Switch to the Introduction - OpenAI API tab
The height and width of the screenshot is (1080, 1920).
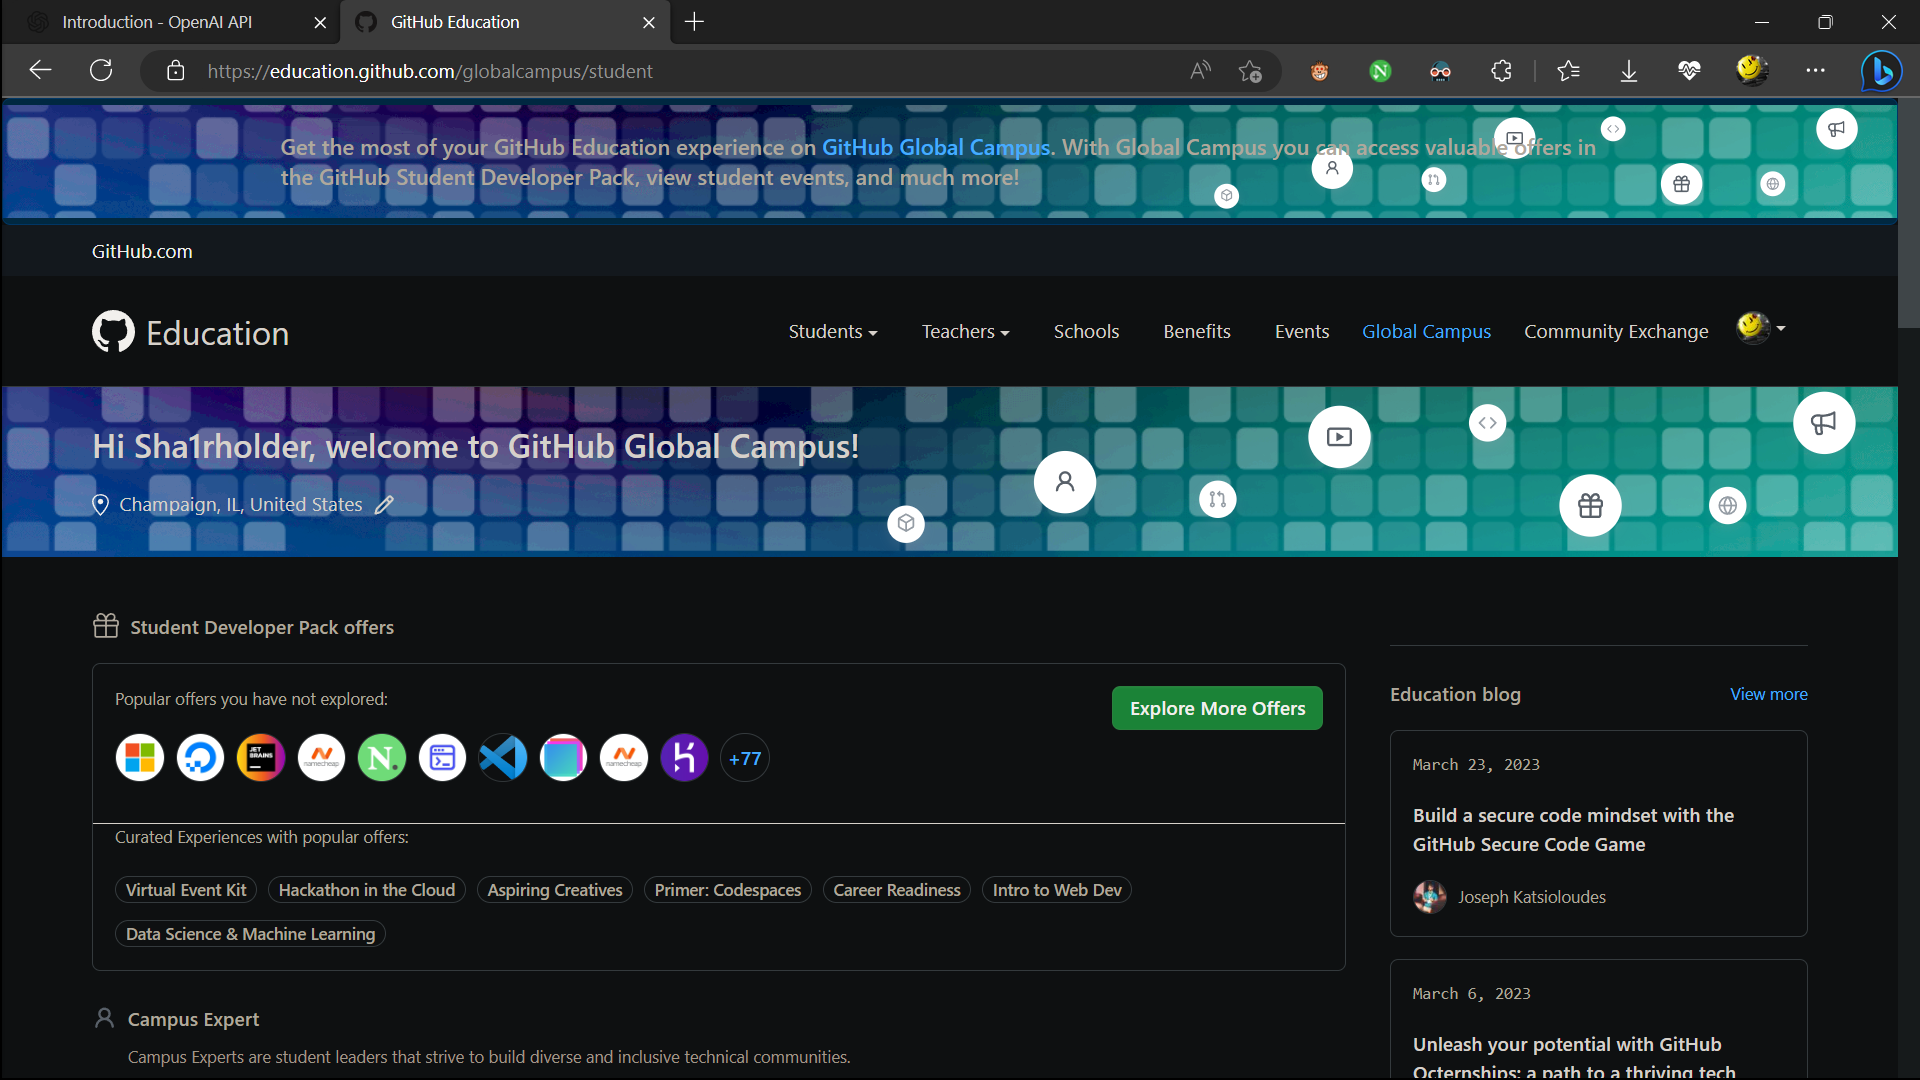point(157,22)
